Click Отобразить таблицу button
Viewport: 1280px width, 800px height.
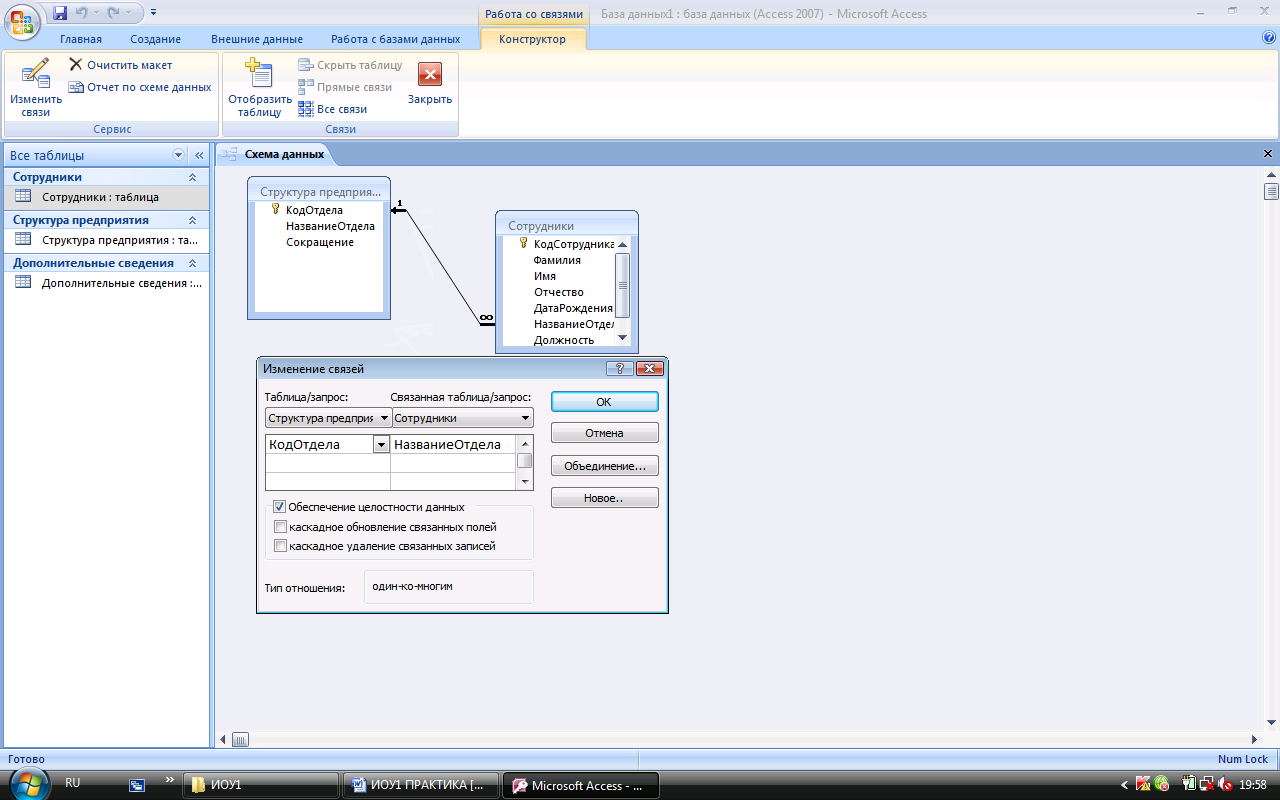(x=260, y=88)
